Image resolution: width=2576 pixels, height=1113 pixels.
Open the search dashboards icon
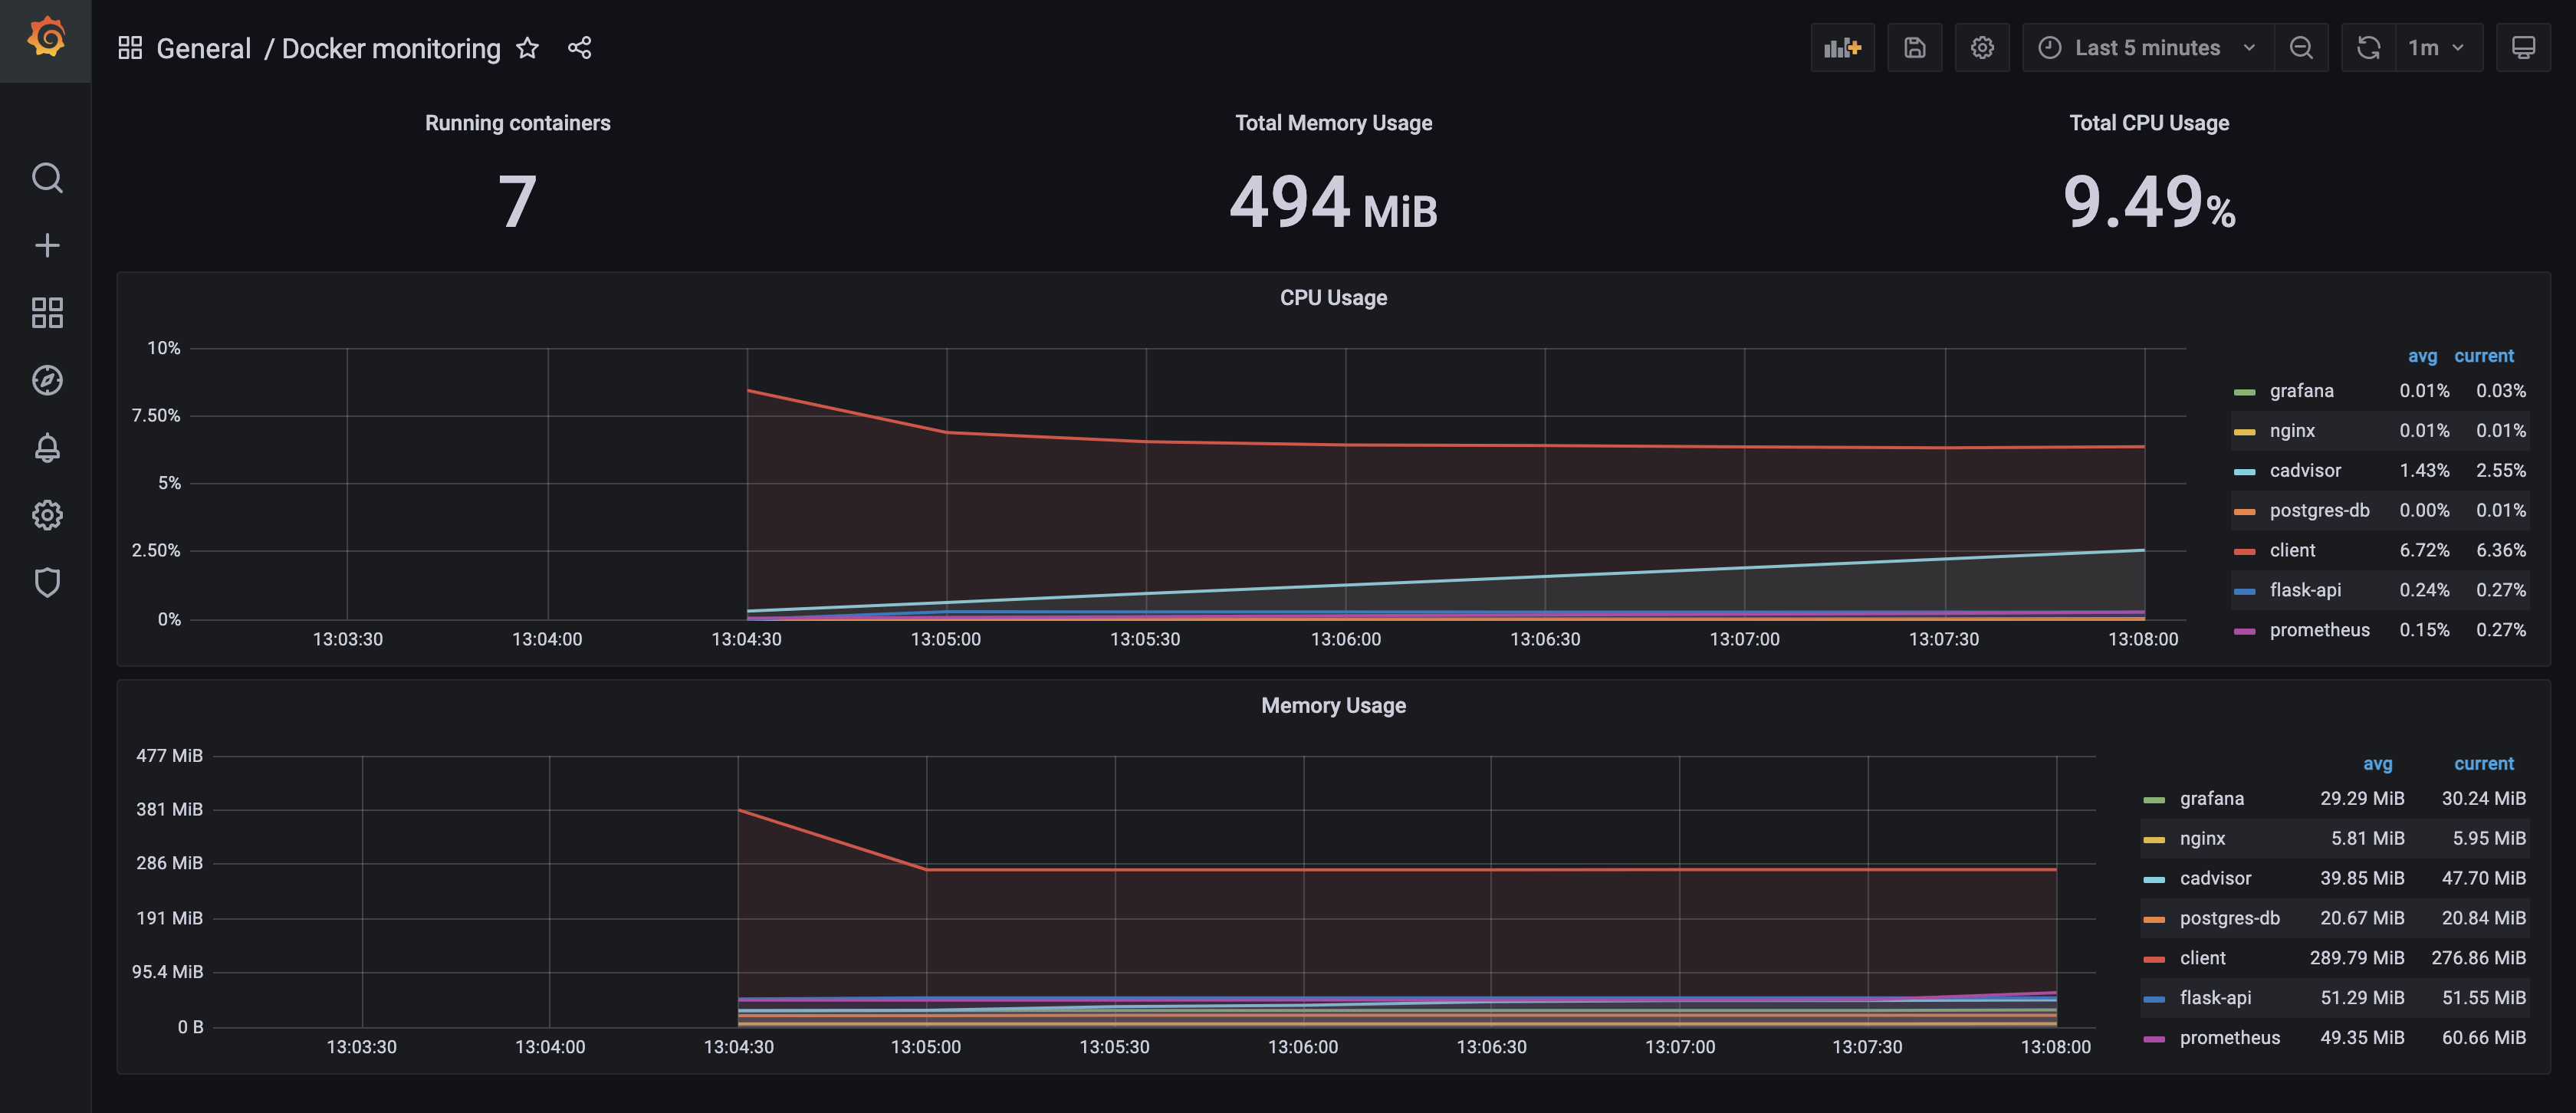[x=47, y=178]
